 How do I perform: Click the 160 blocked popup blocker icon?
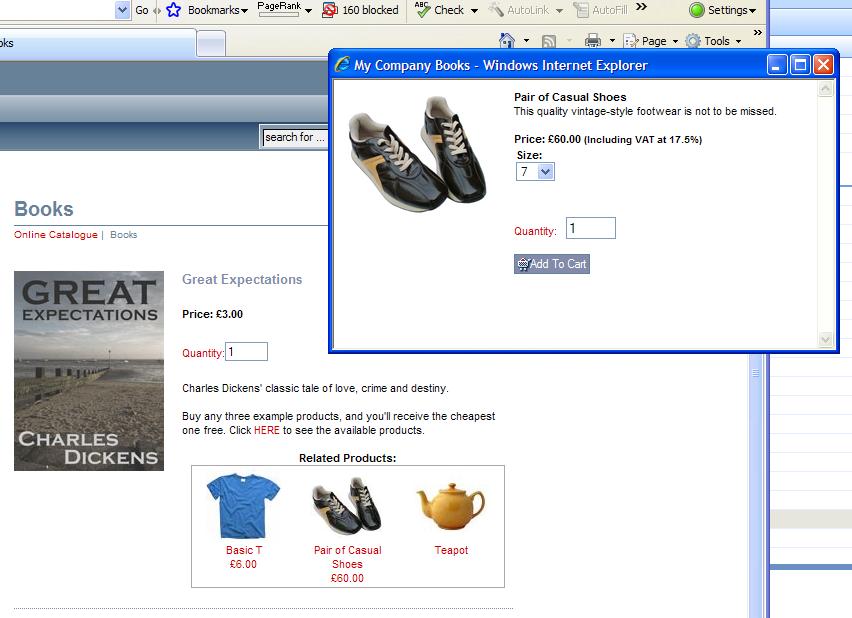[329, 10]
